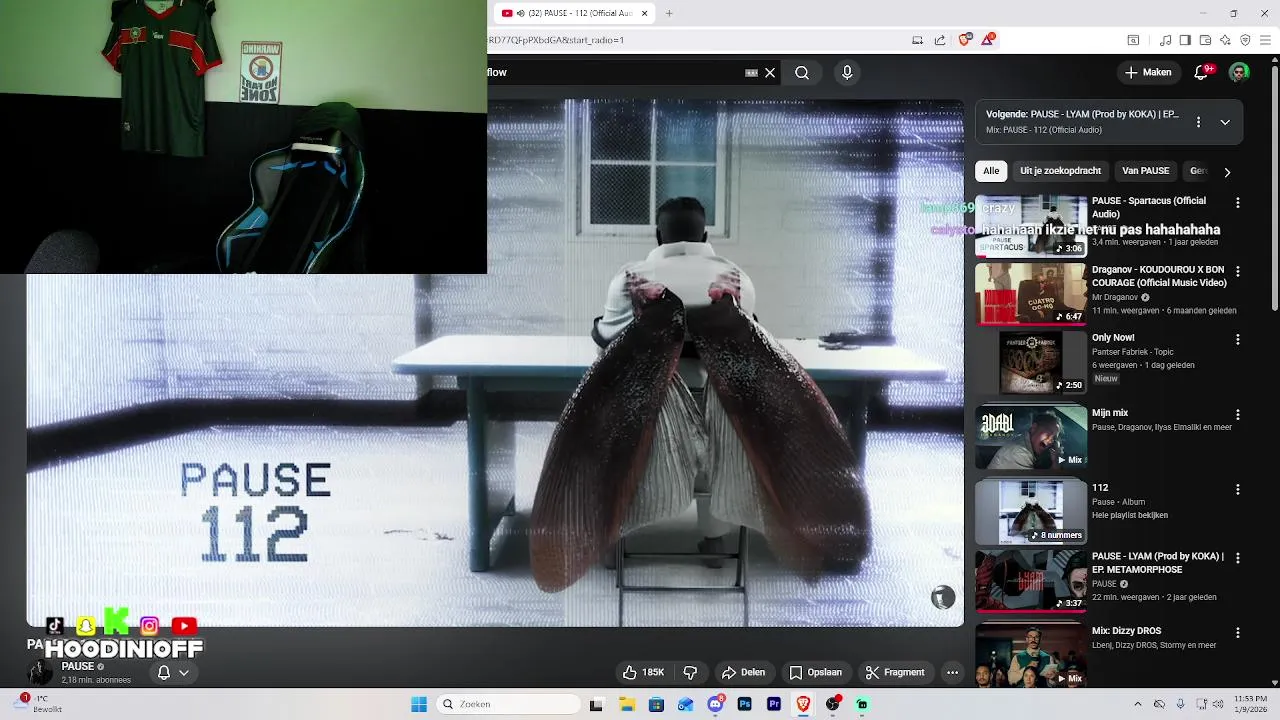Click the install app icon in address bar
This screenshot has width=1280, height=720.
click(917, 40)
